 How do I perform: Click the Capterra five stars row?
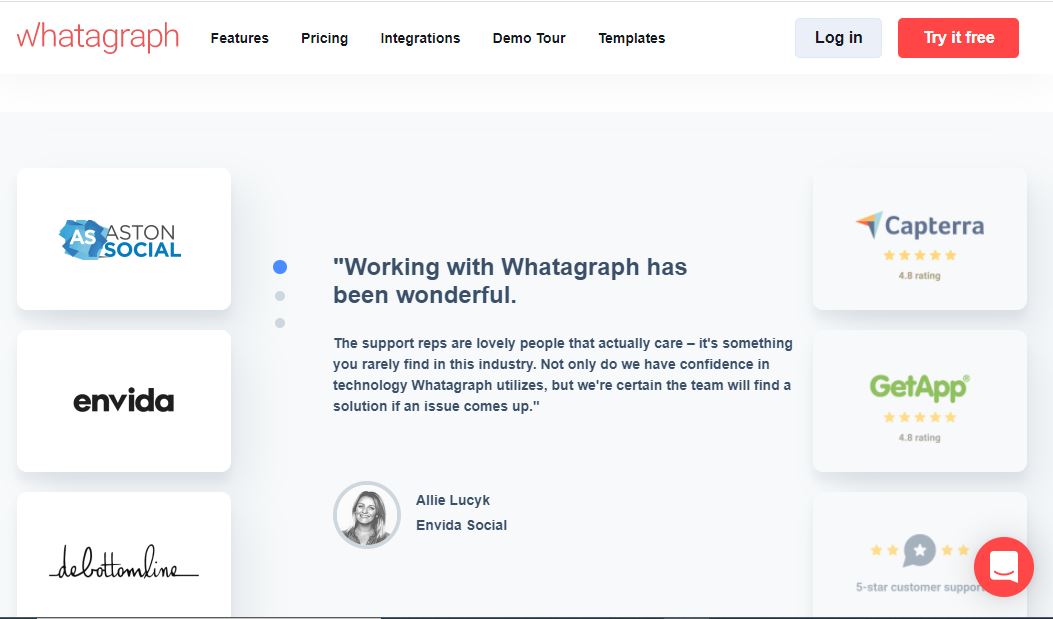tap(919, 255)
